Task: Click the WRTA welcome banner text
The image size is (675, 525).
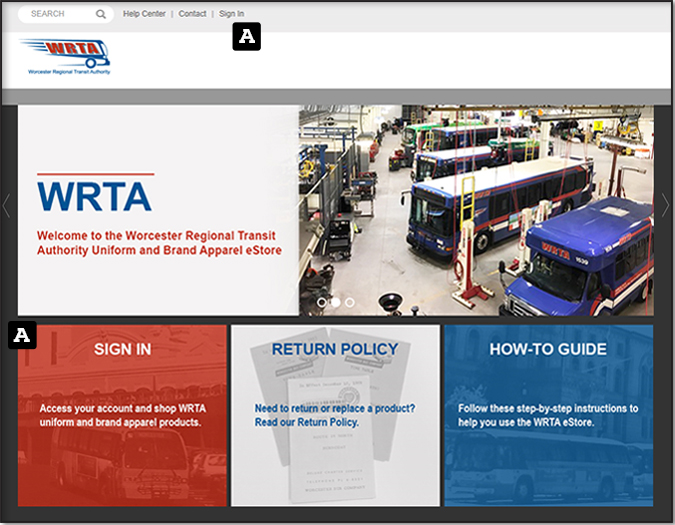Action: click(159, 243)
